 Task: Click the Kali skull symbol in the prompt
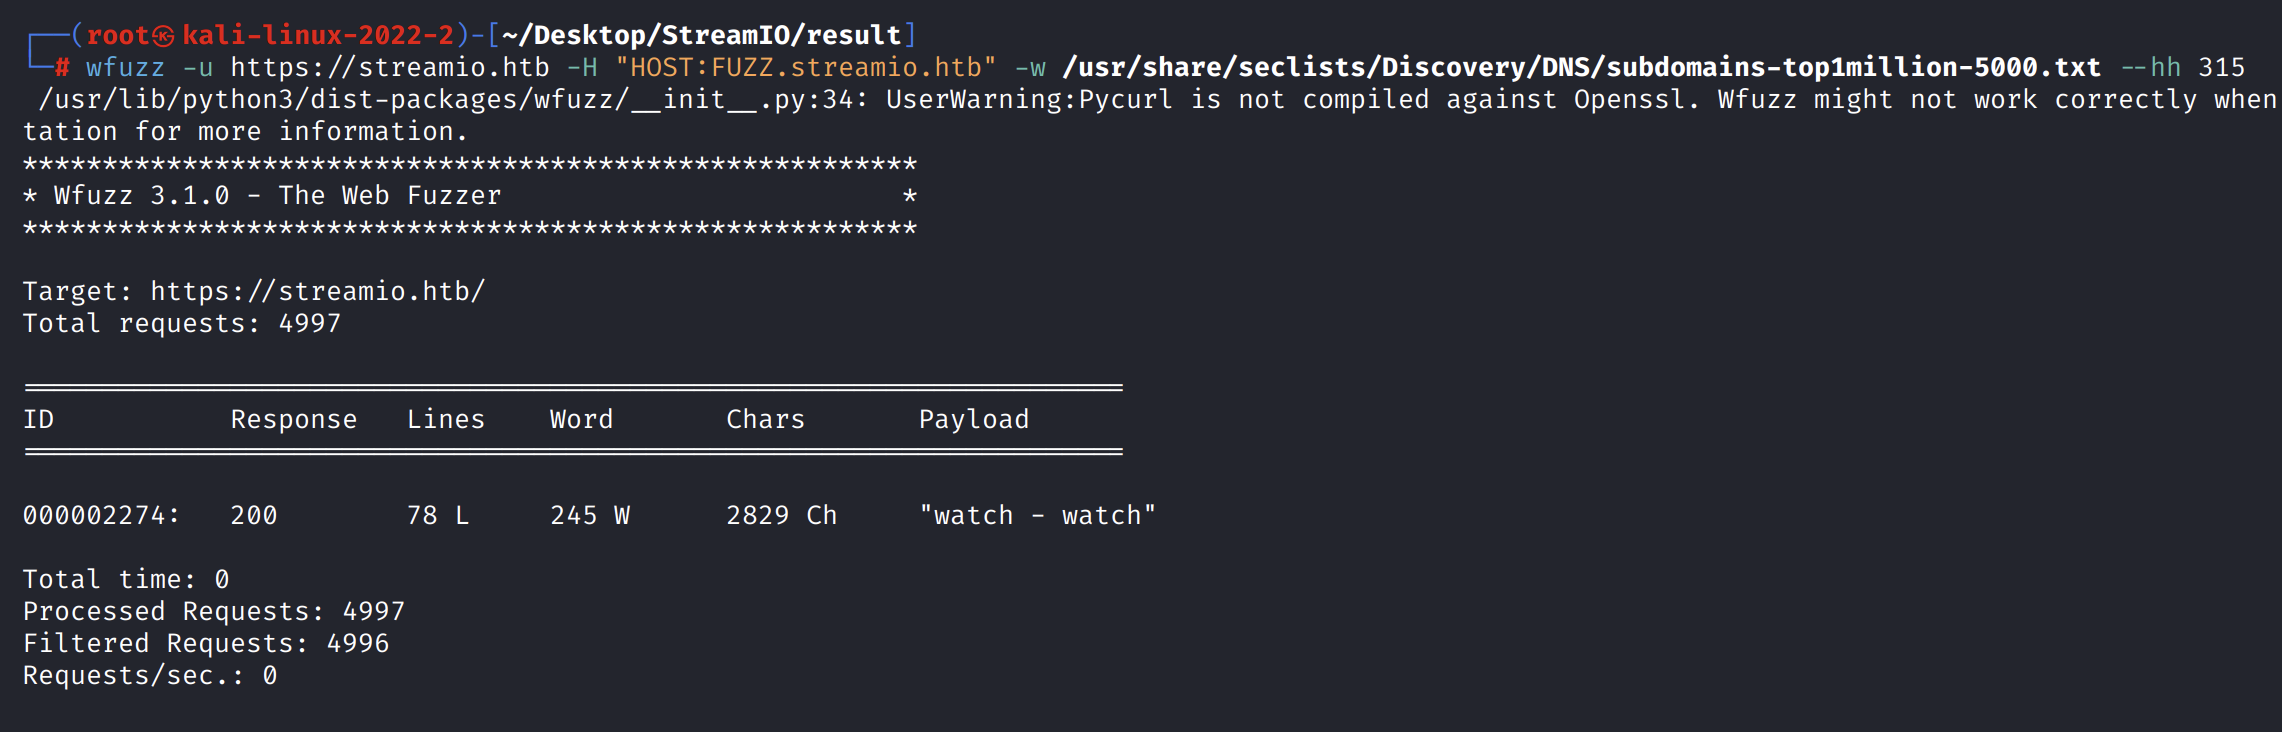164,36
